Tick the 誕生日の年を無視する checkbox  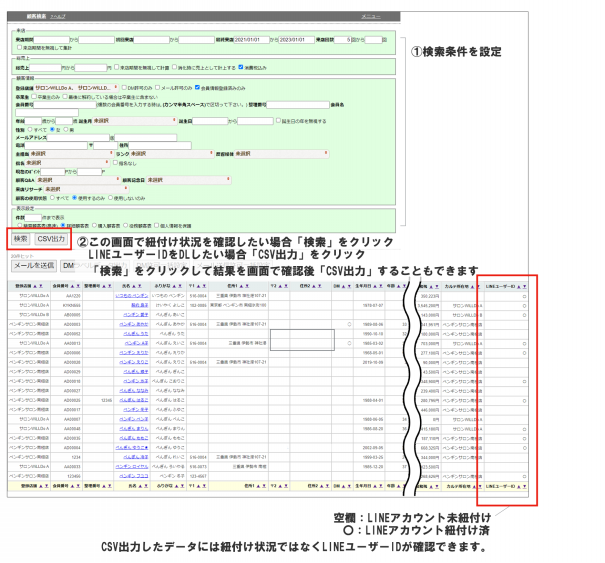(278, 121)
